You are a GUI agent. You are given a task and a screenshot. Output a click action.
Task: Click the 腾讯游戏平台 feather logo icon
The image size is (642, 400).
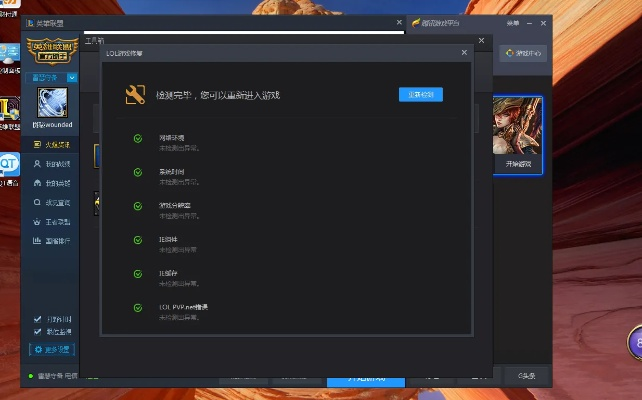[416, 23]
